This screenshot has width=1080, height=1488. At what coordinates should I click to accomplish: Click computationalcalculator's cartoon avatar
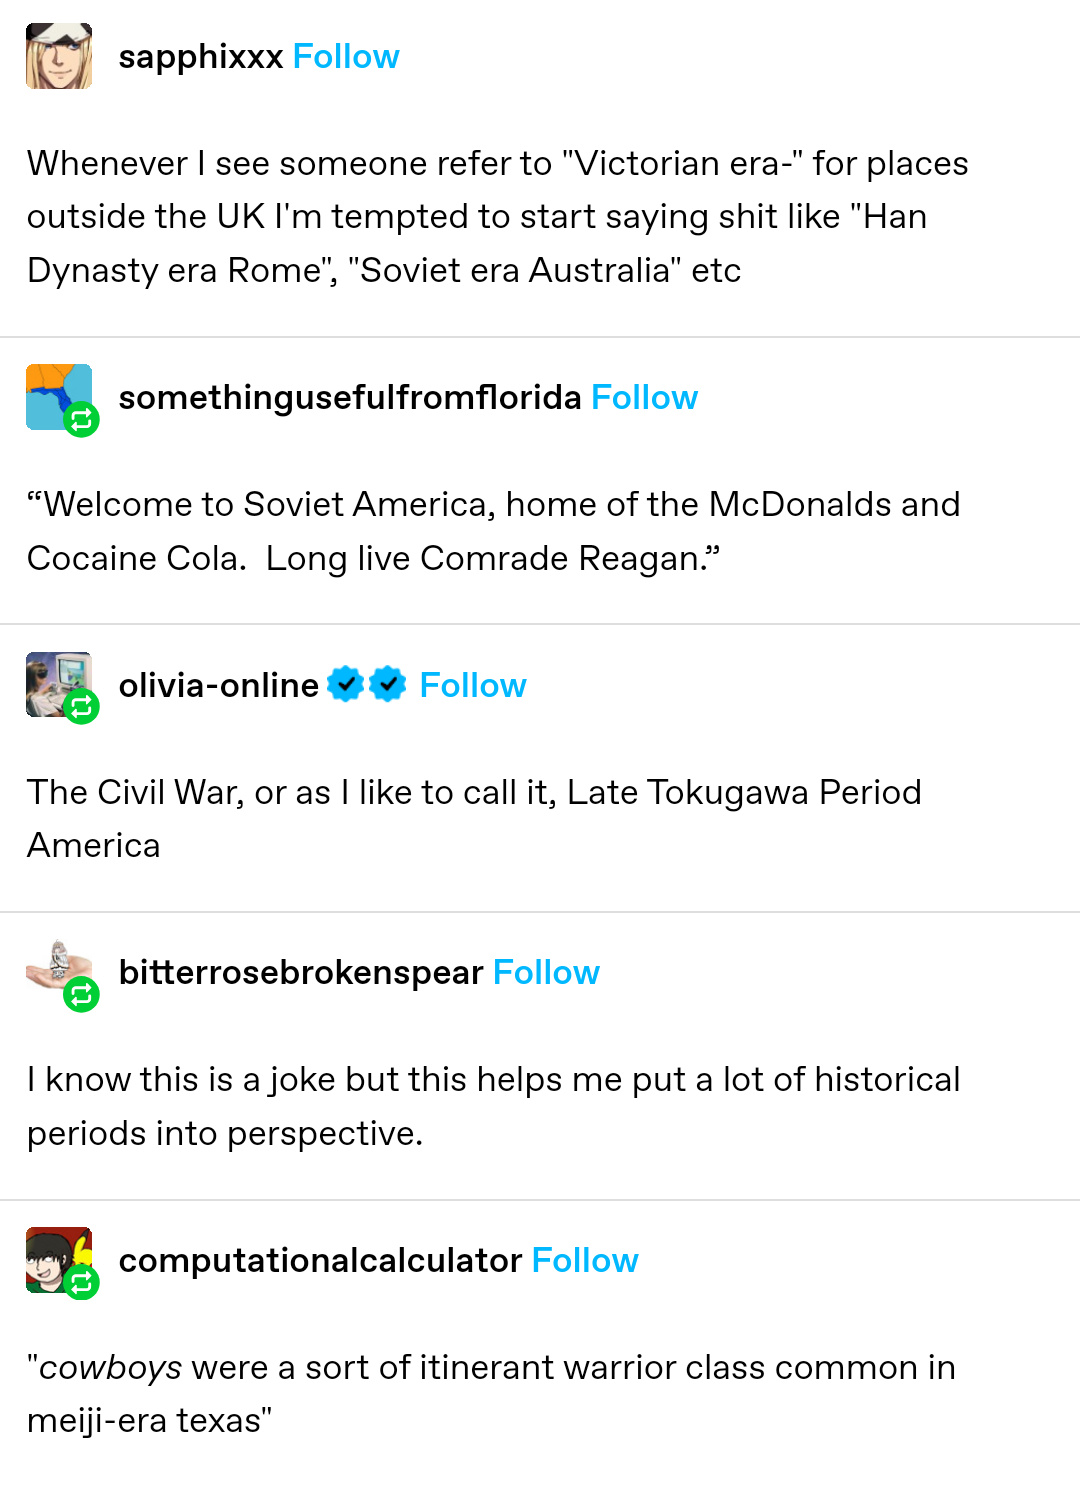[x=53, y=1254]
